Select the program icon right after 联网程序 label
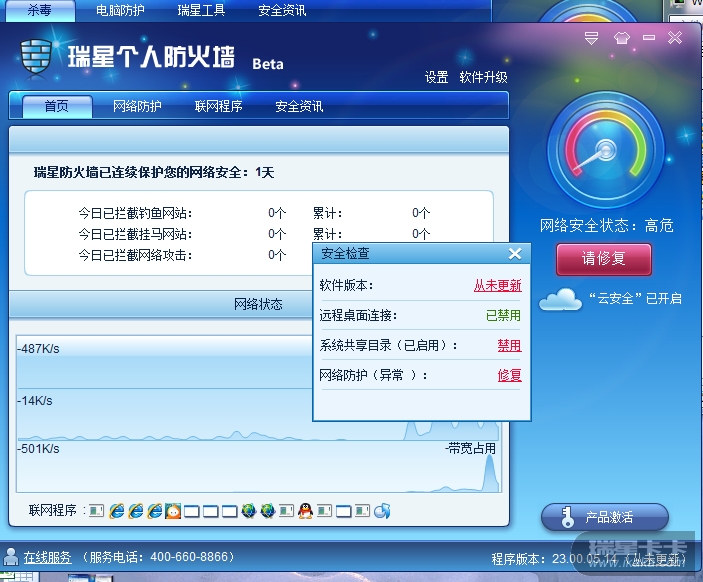This screenshot has height=582, width=703. pos(96,511)
